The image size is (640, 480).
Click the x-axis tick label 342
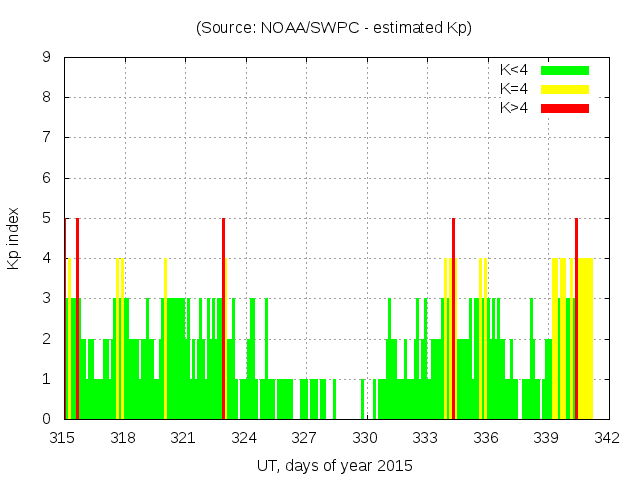(x=607, y=438)
